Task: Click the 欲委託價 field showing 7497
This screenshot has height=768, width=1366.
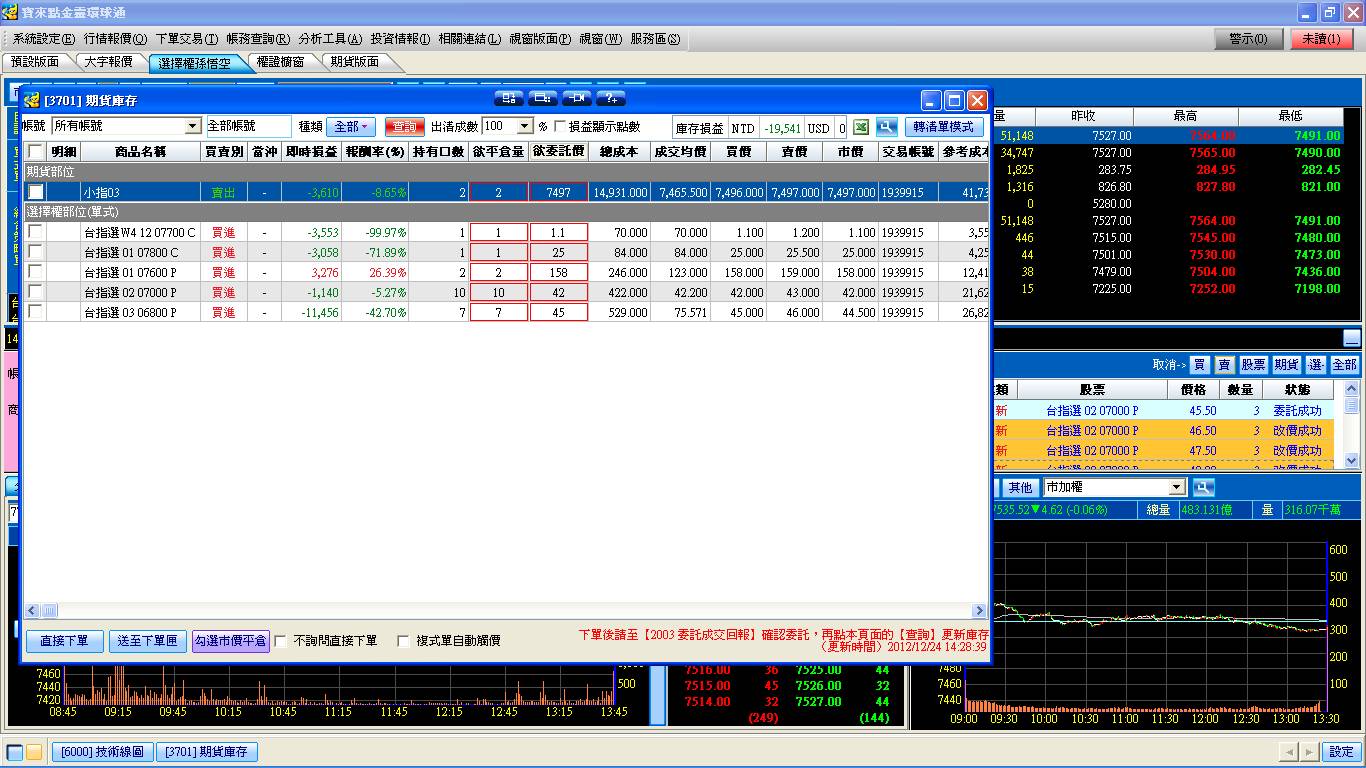Action: pyautogui.click(x=558, y=192)
